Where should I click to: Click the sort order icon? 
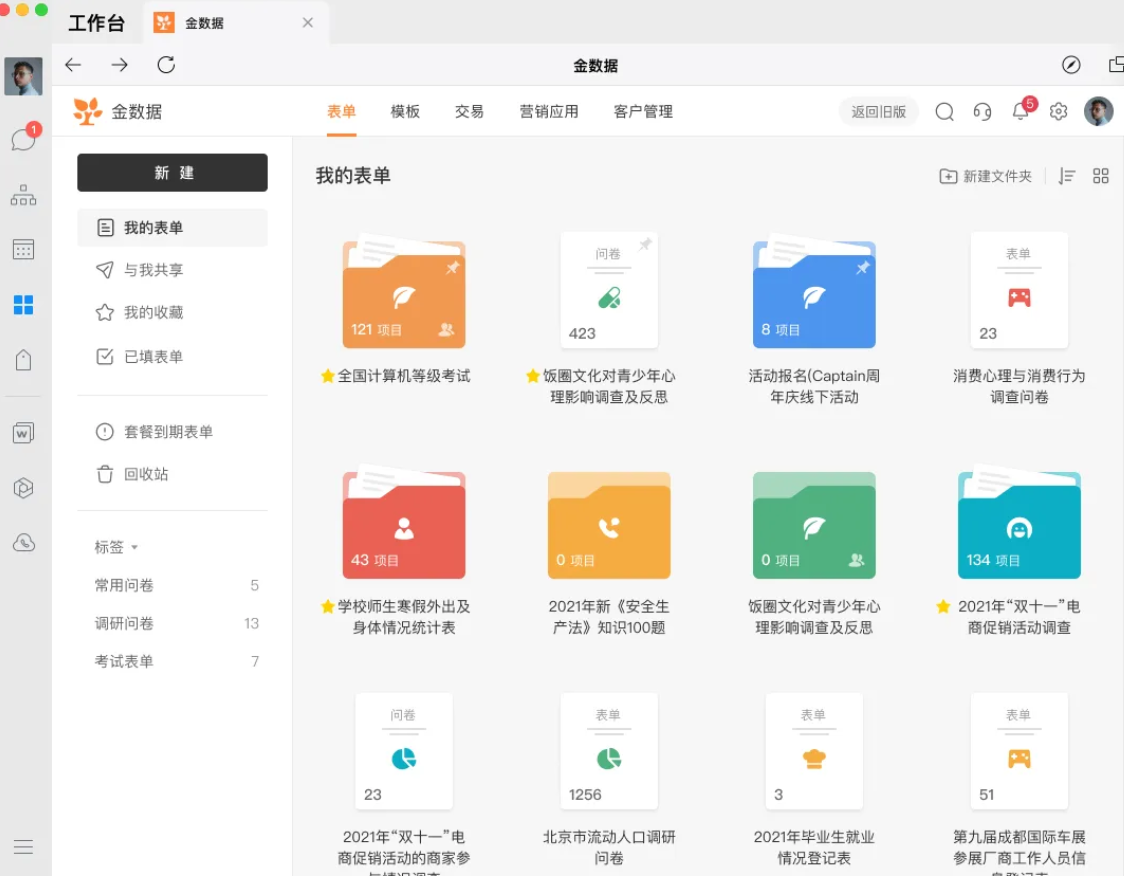coord(1067,176)
